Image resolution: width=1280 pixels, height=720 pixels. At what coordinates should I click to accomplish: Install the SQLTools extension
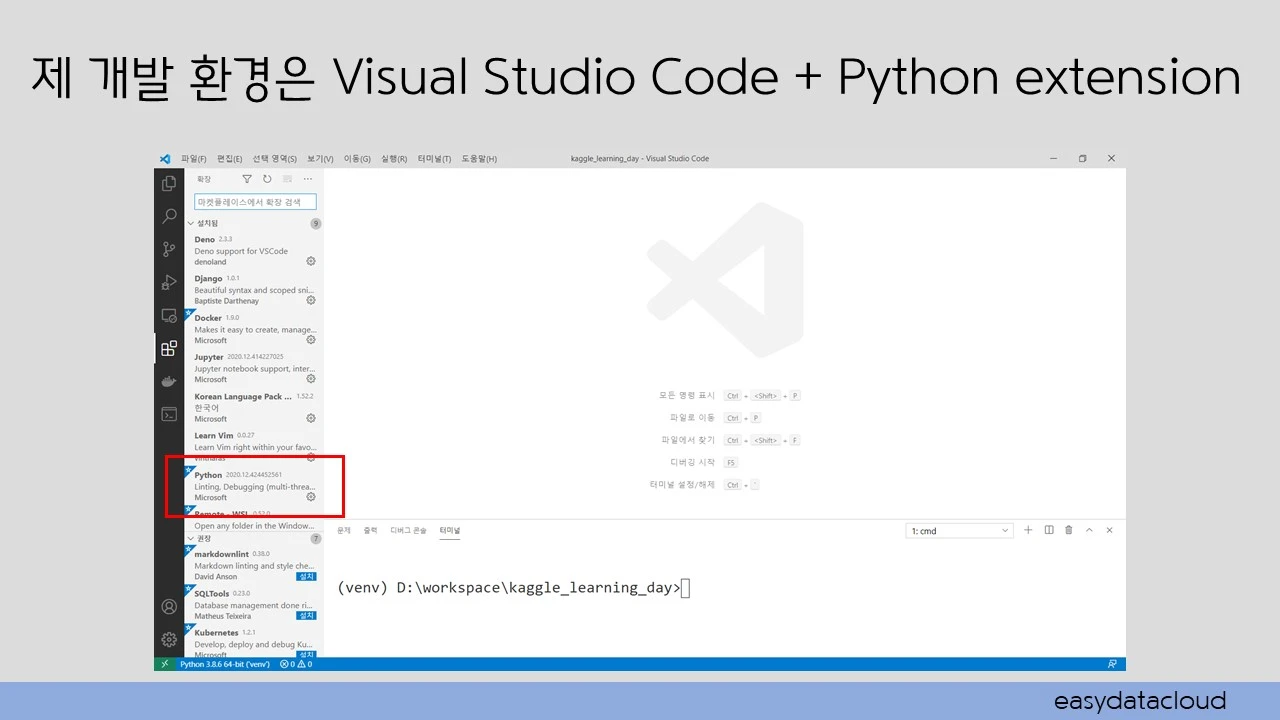point(307,615)
